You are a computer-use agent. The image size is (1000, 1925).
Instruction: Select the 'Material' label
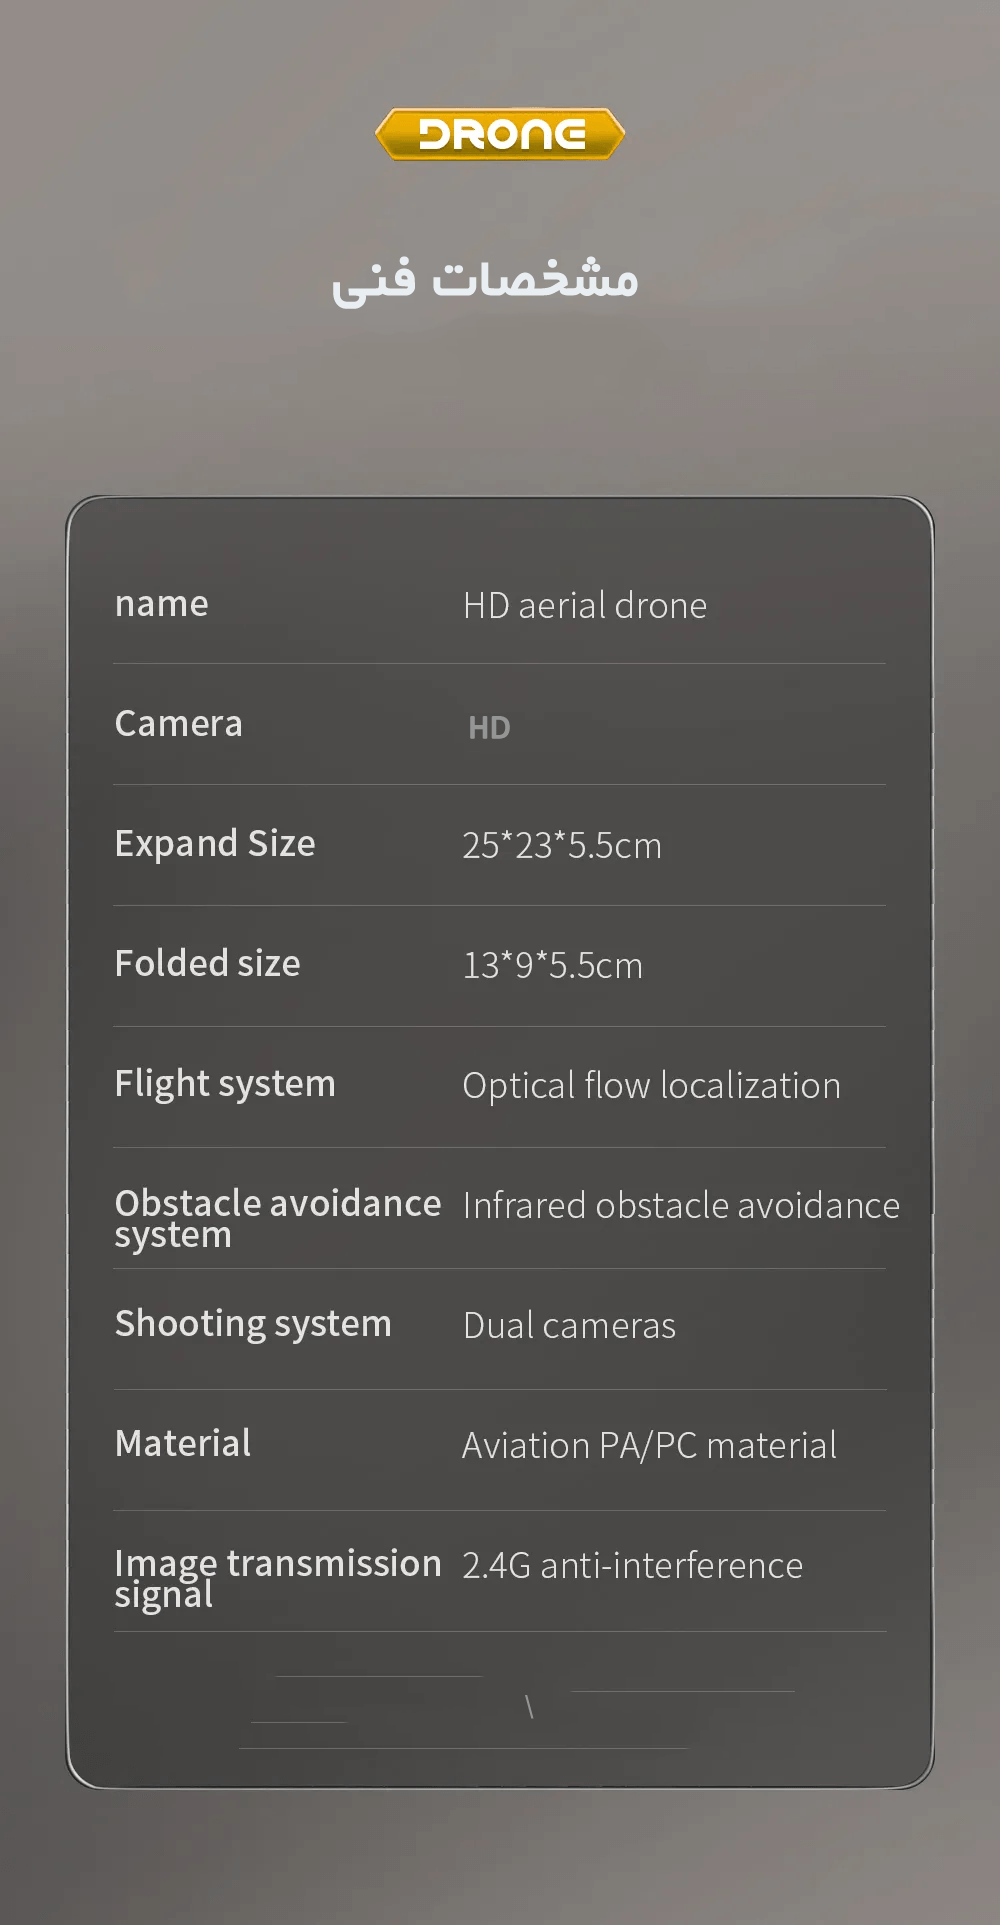tap(183, 1444)
